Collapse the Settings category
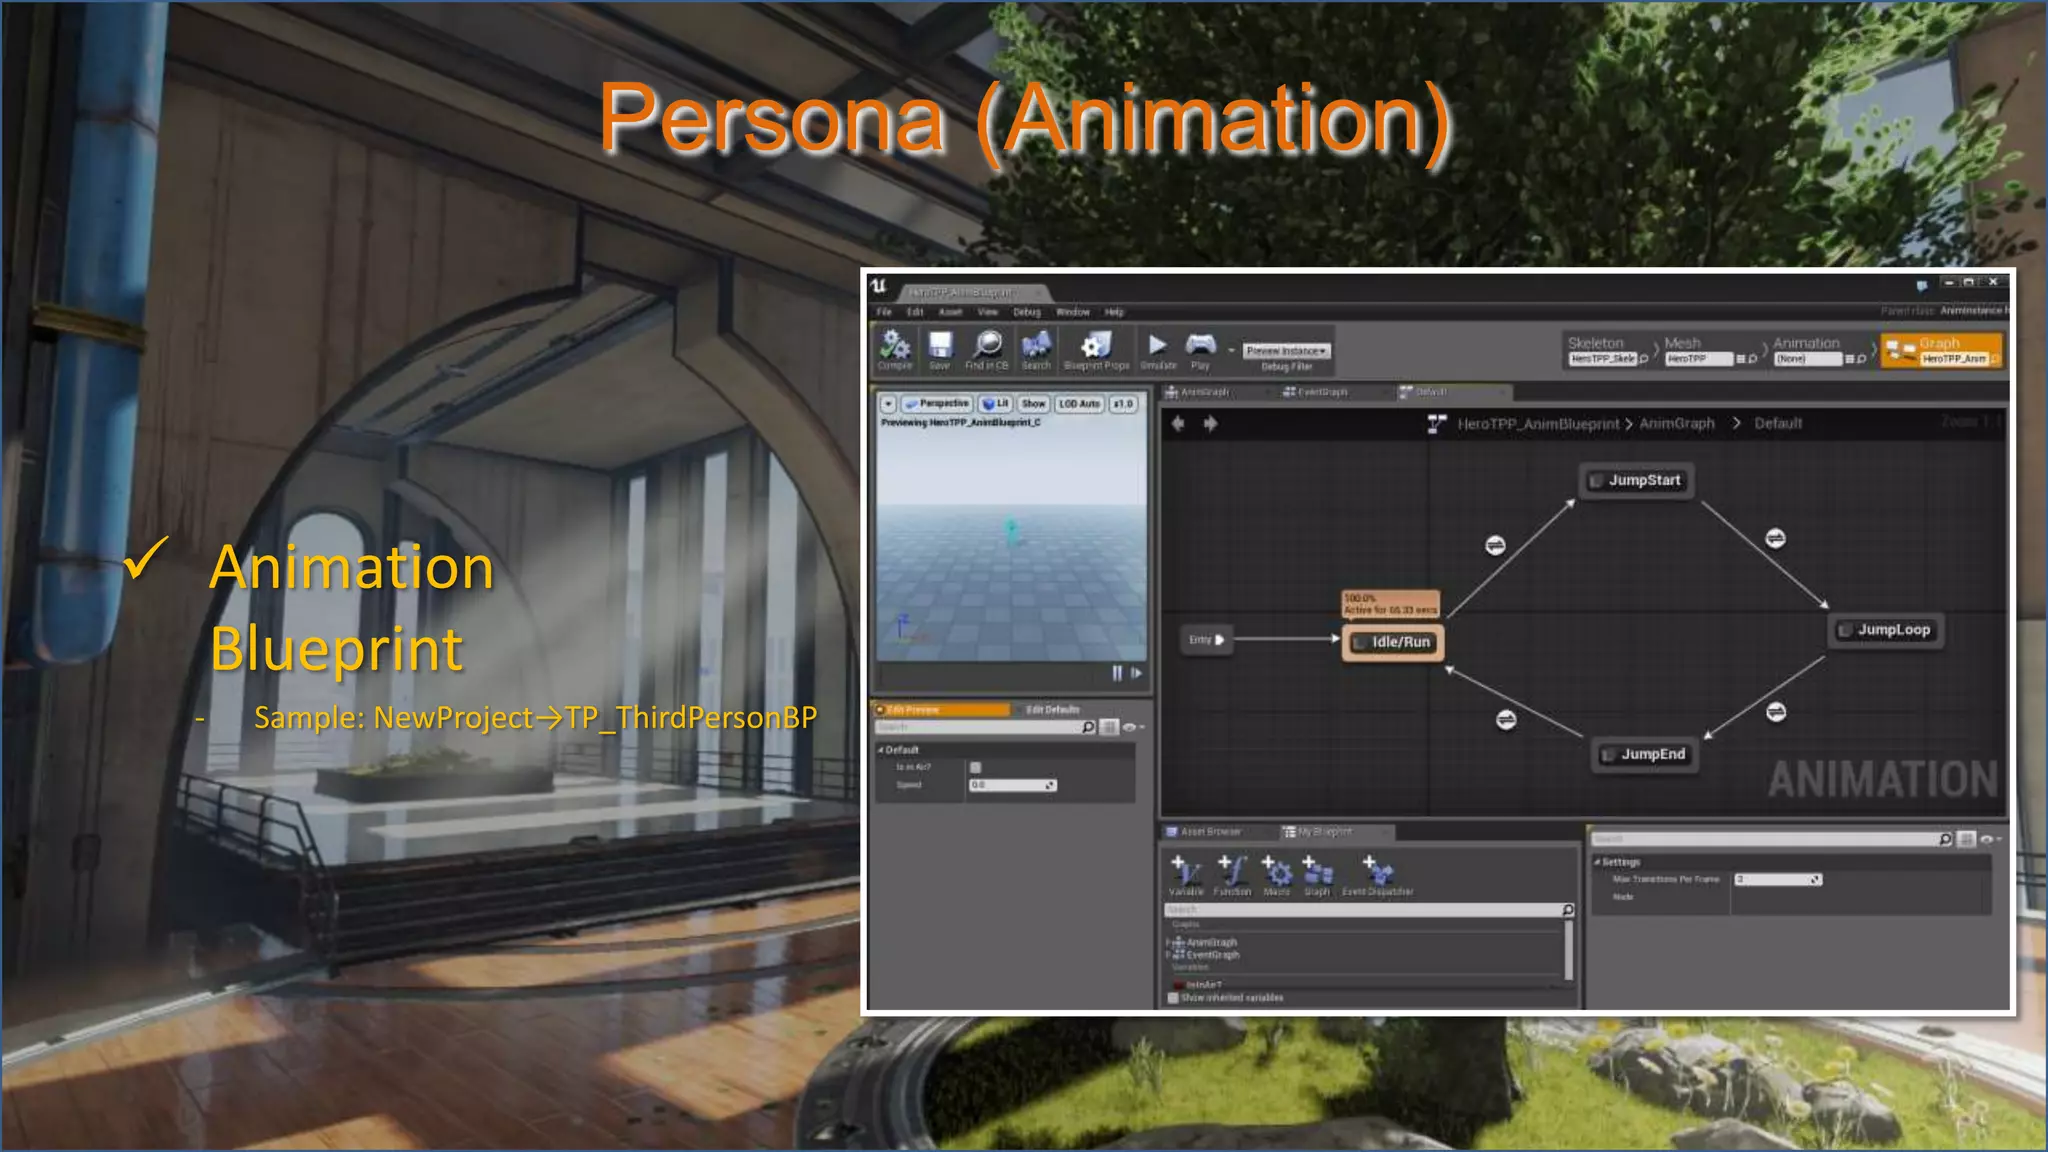Screen dimensions: 2048x1152 (x=1597, y=862)
